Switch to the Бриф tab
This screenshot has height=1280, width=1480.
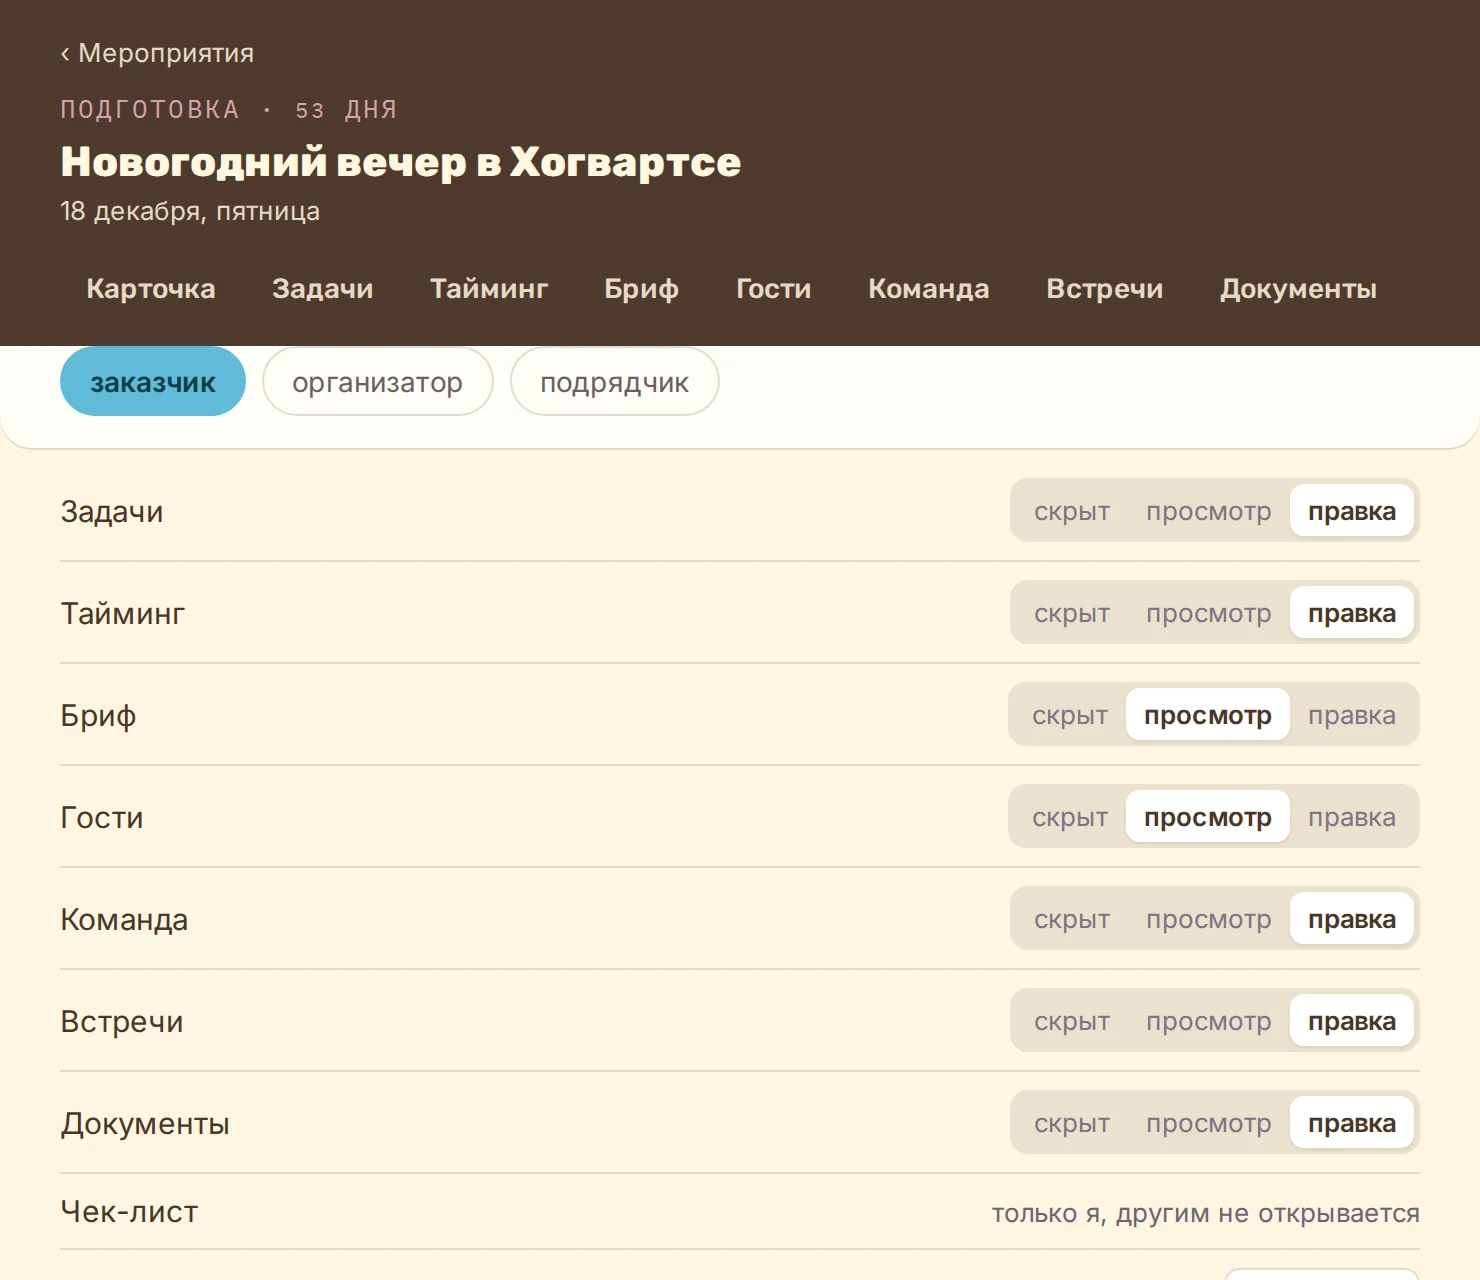(x=642, y=289)
